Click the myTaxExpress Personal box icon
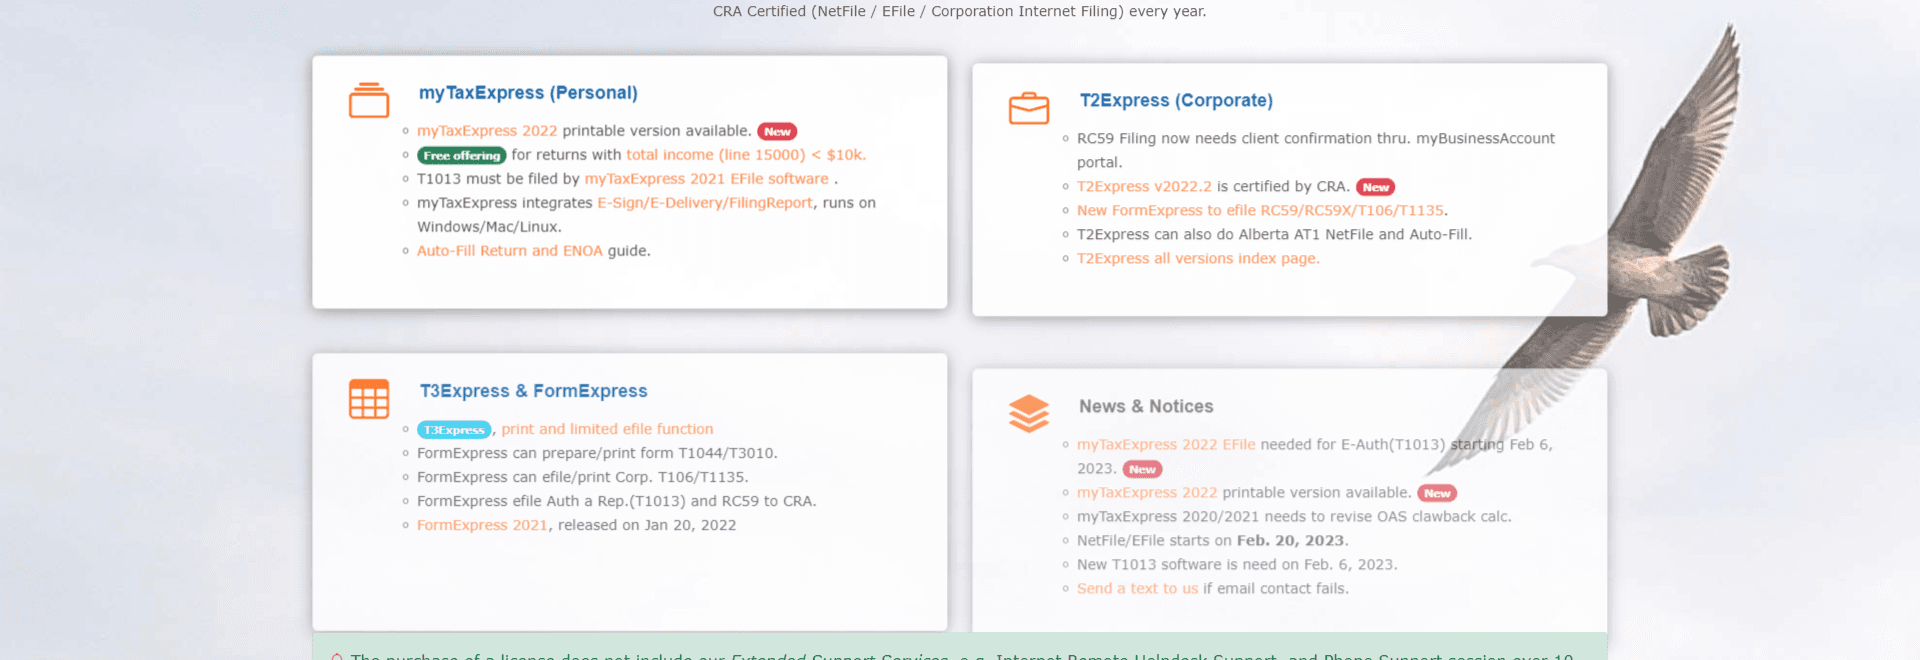 tap(369, 100)
